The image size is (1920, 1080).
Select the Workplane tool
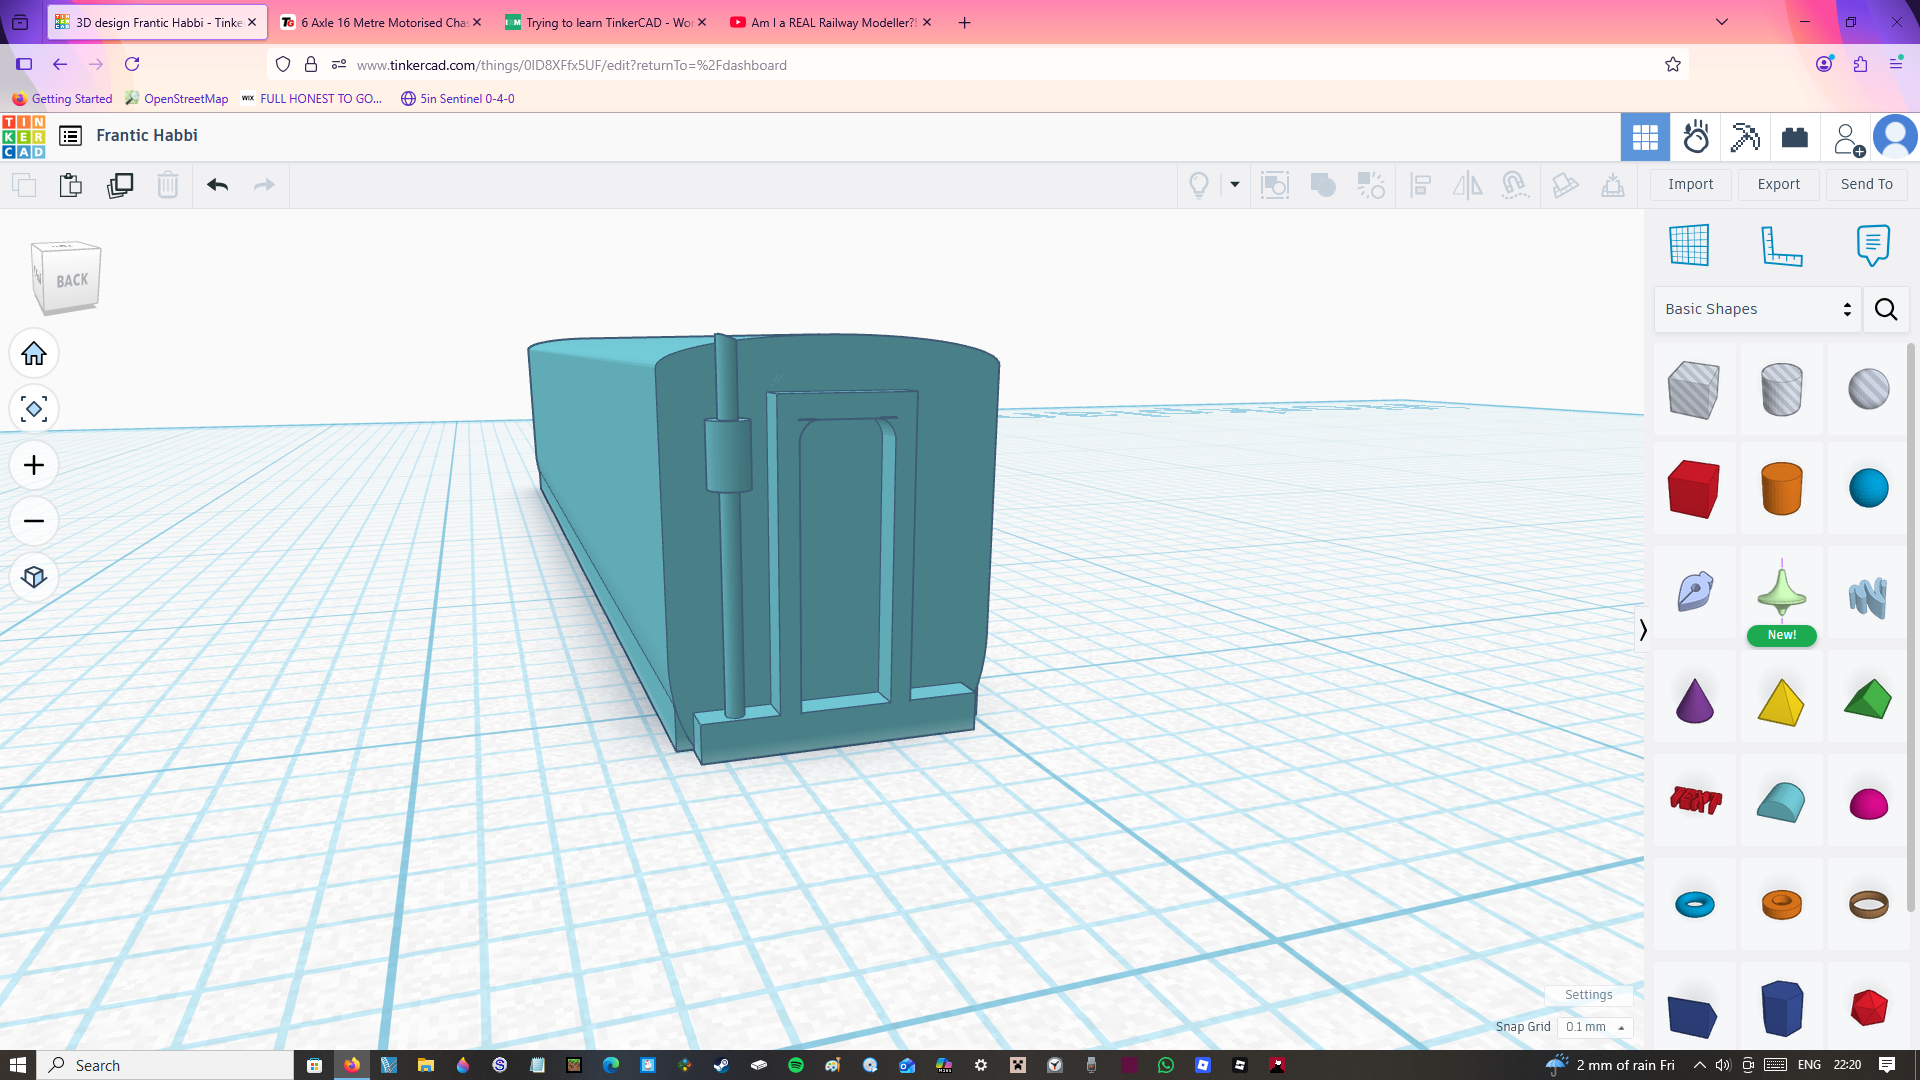click(x=1689, y=245)
